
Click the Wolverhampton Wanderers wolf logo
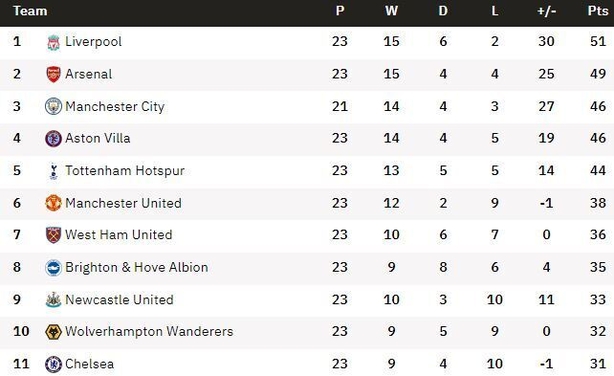pyautogui.click(x=53, y=332)
